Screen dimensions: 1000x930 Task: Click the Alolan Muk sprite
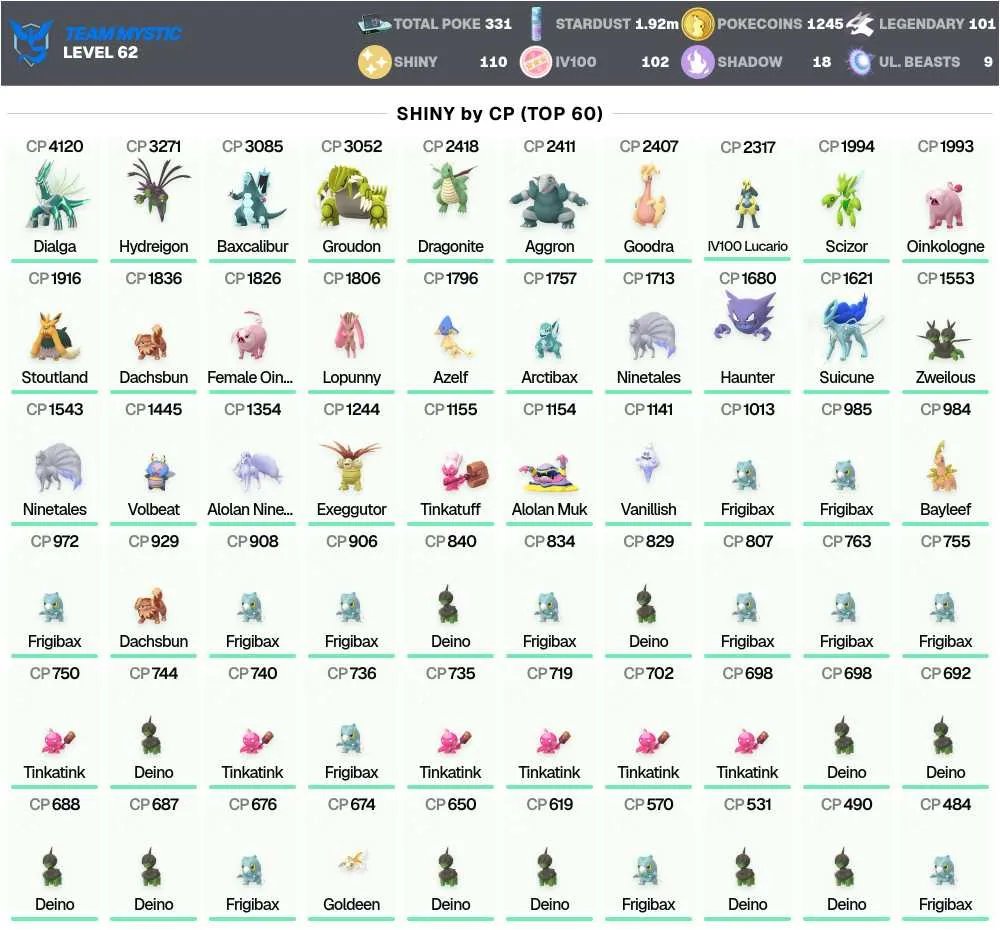(x=548, y=475)
